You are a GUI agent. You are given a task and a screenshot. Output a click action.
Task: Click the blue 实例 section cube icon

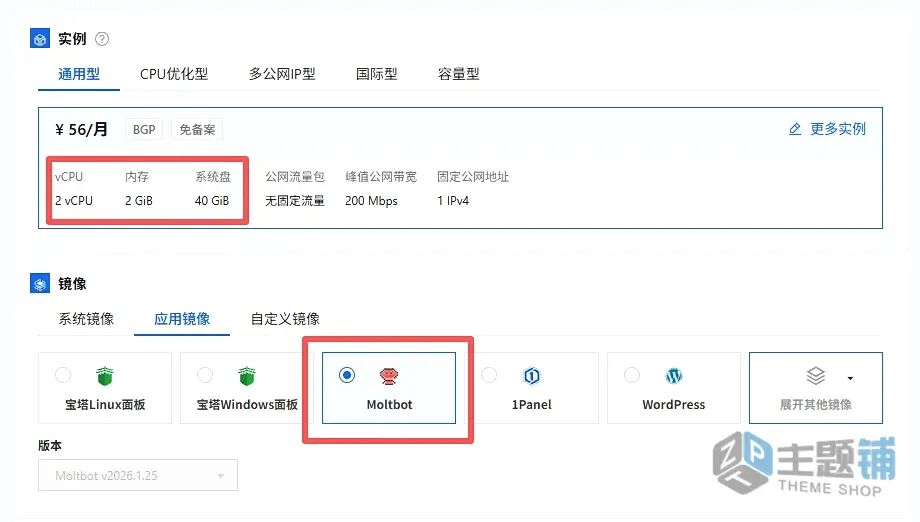pos(40,39)
